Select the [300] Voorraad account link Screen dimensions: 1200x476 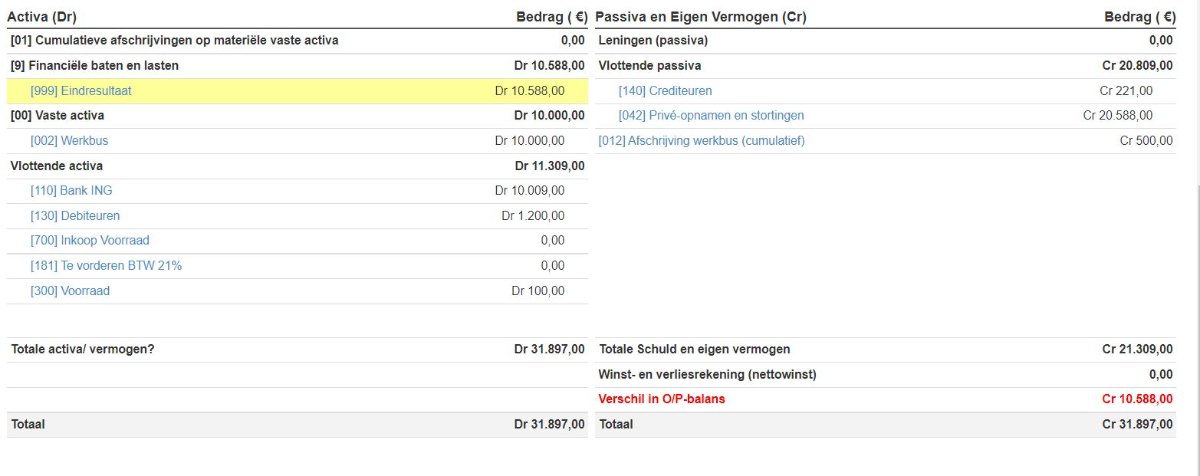(x=70, y=291)
